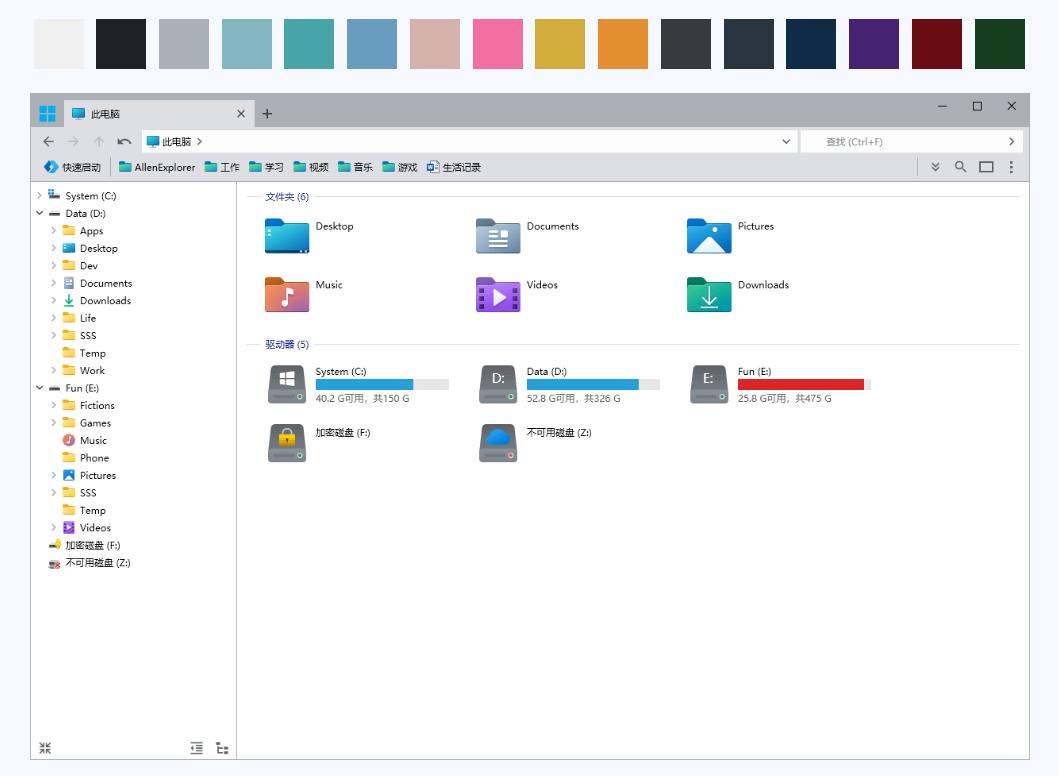Expand the Games folder node
This screenshot has width=1059, height=776.
pyautogui.click(x=53, y=423)
